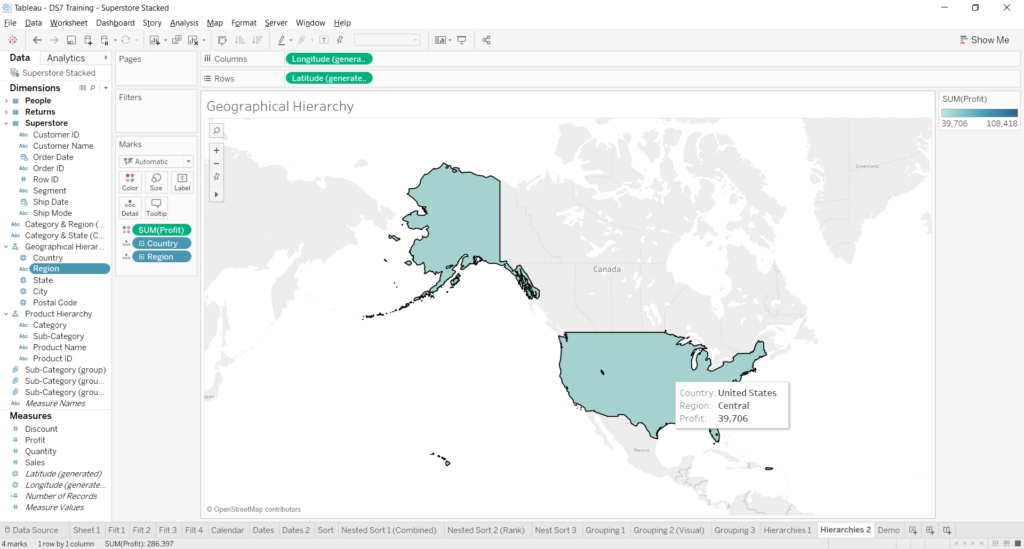Open the Detail marks card button
1024x549 pixels.
(130, 208)
